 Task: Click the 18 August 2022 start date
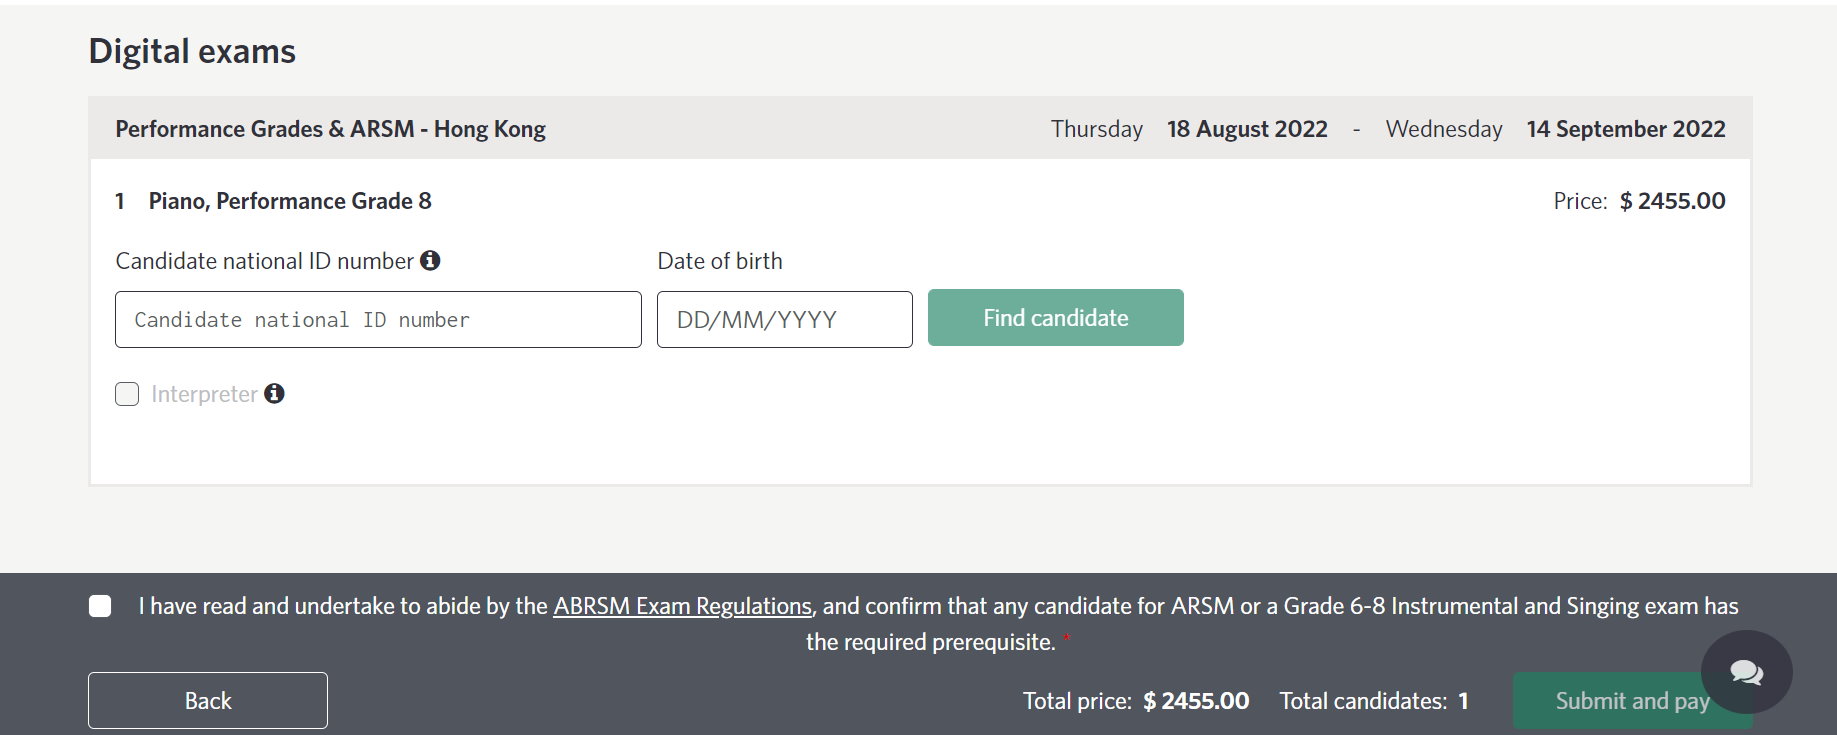1247,129
